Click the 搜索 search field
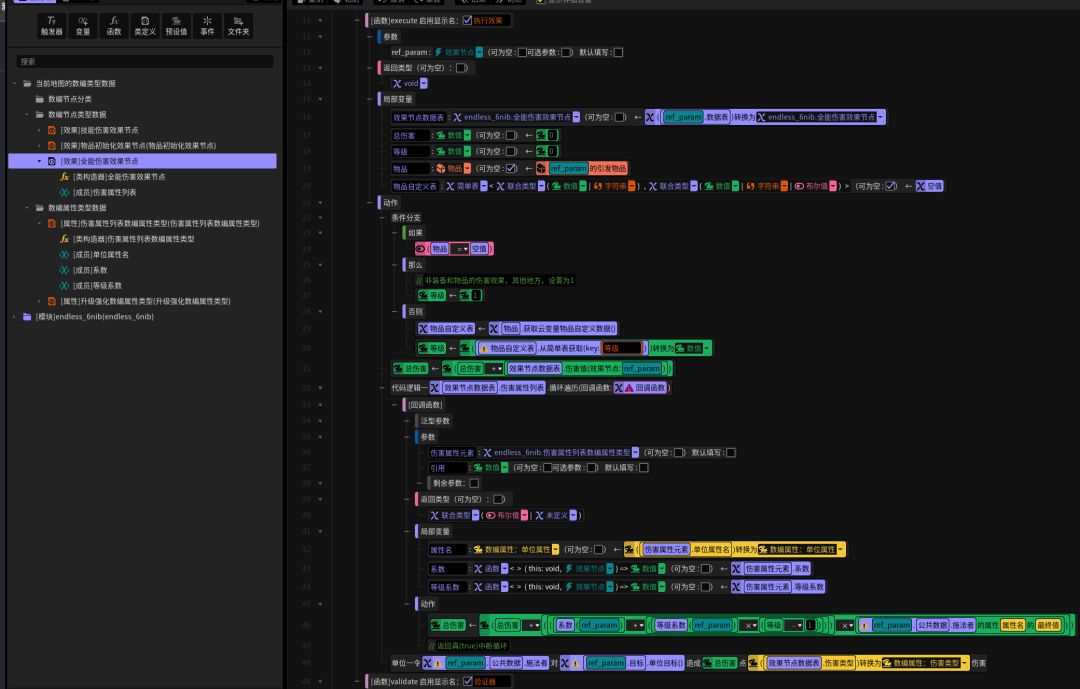This screenshot has width=1080, height=689. pos(144,62)
